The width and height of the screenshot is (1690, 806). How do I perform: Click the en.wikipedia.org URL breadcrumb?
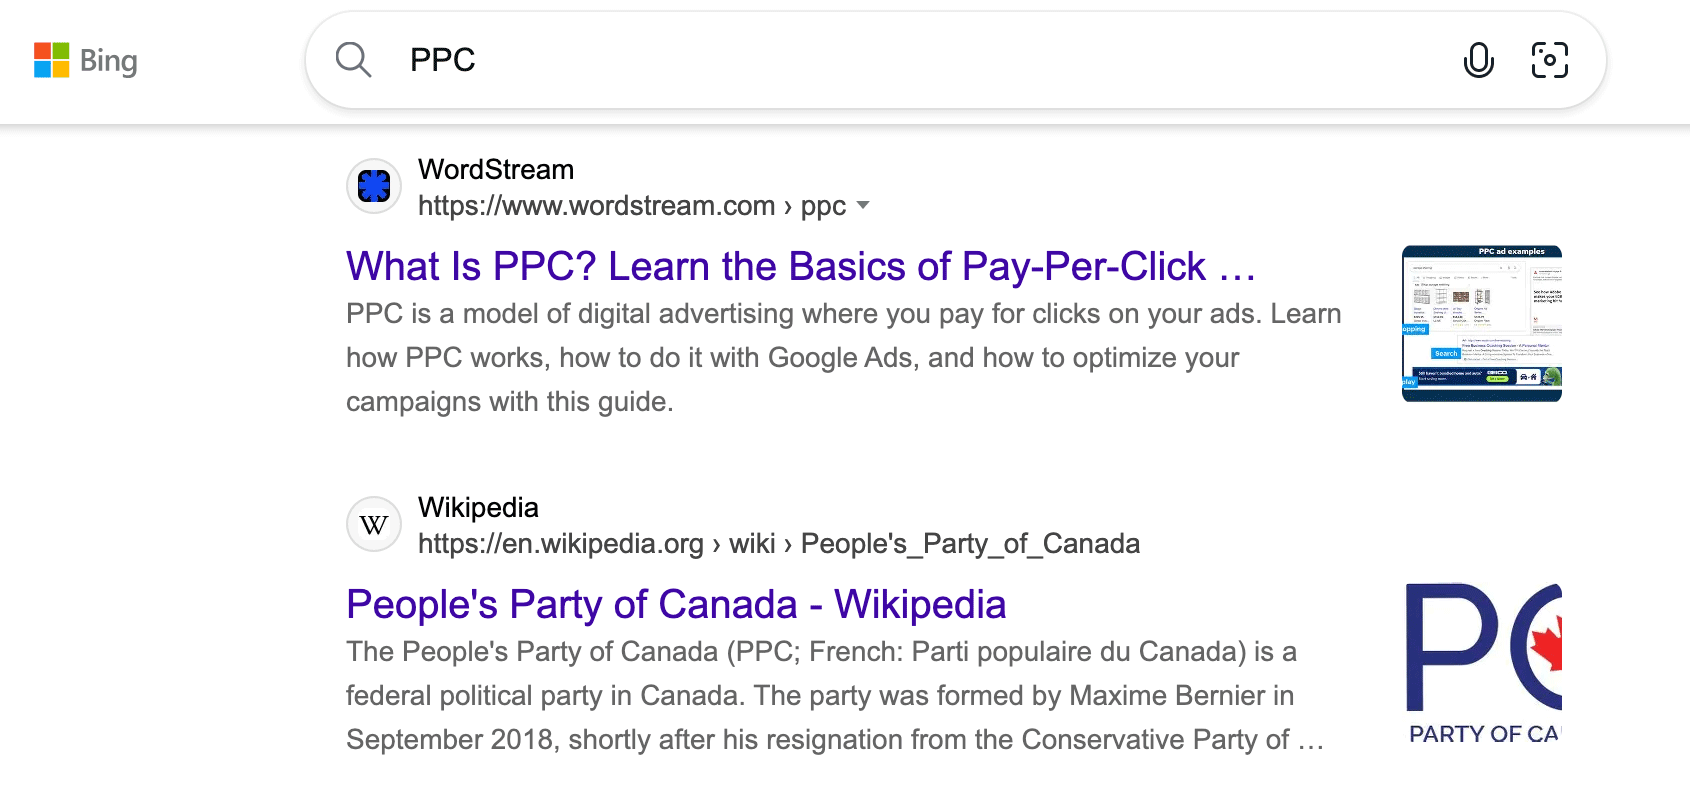pyautogui.click(x=561, y=544)
